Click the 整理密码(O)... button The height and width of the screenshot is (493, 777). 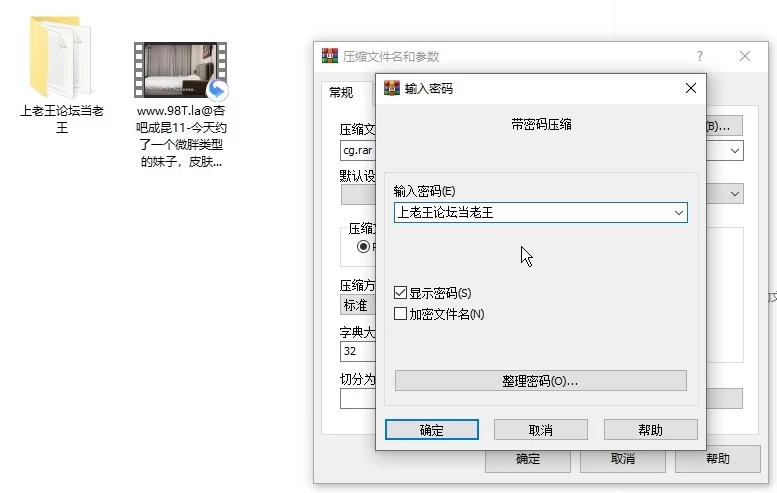coord(540,381)
